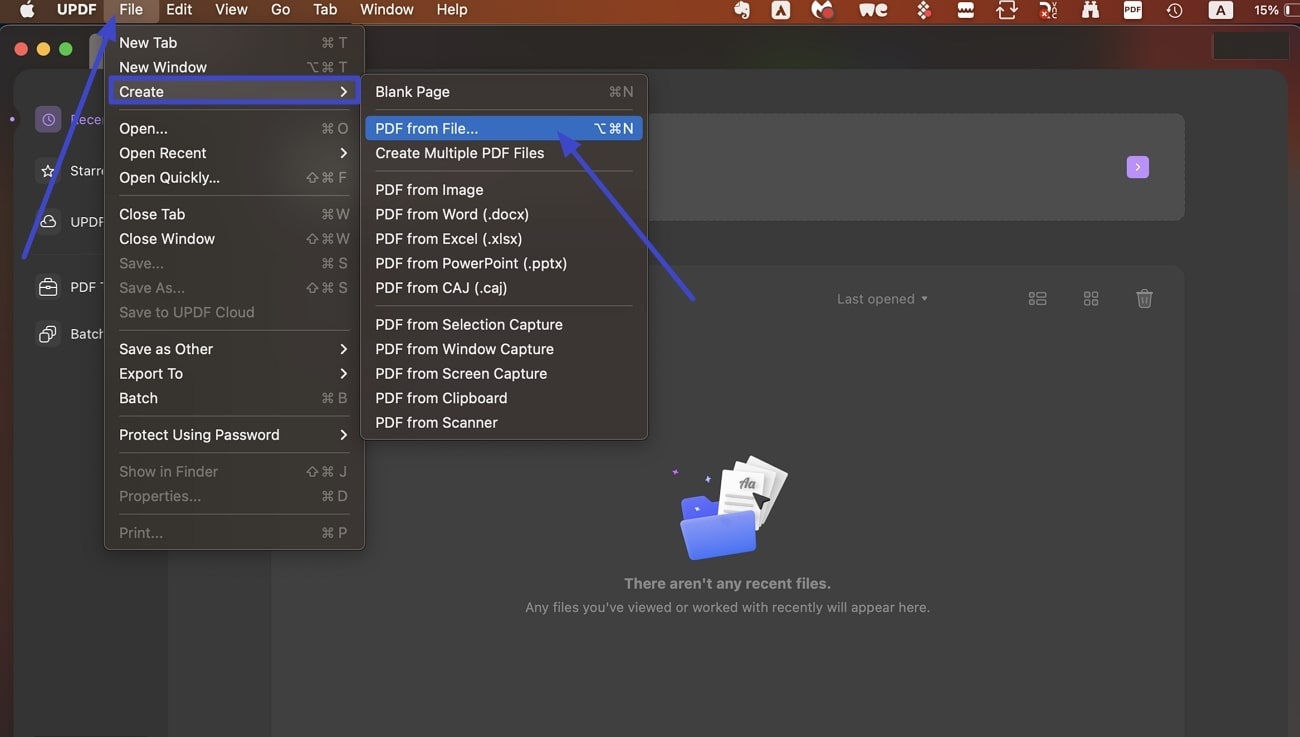Choose Create Multiple PDF Files
Image resolution: width=1300 pixels, height=737 pixels.
[x=459, y=153]
